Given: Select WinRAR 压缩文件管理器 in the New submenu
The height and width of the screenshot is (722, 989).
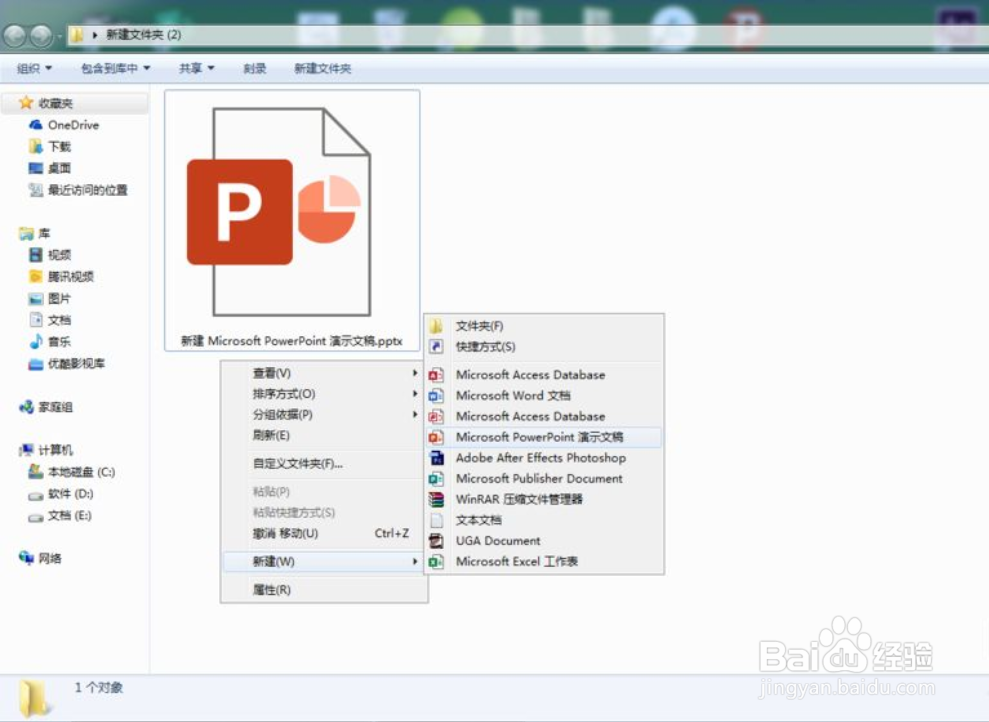Looking at the screenshot, I should click(527, 499).
